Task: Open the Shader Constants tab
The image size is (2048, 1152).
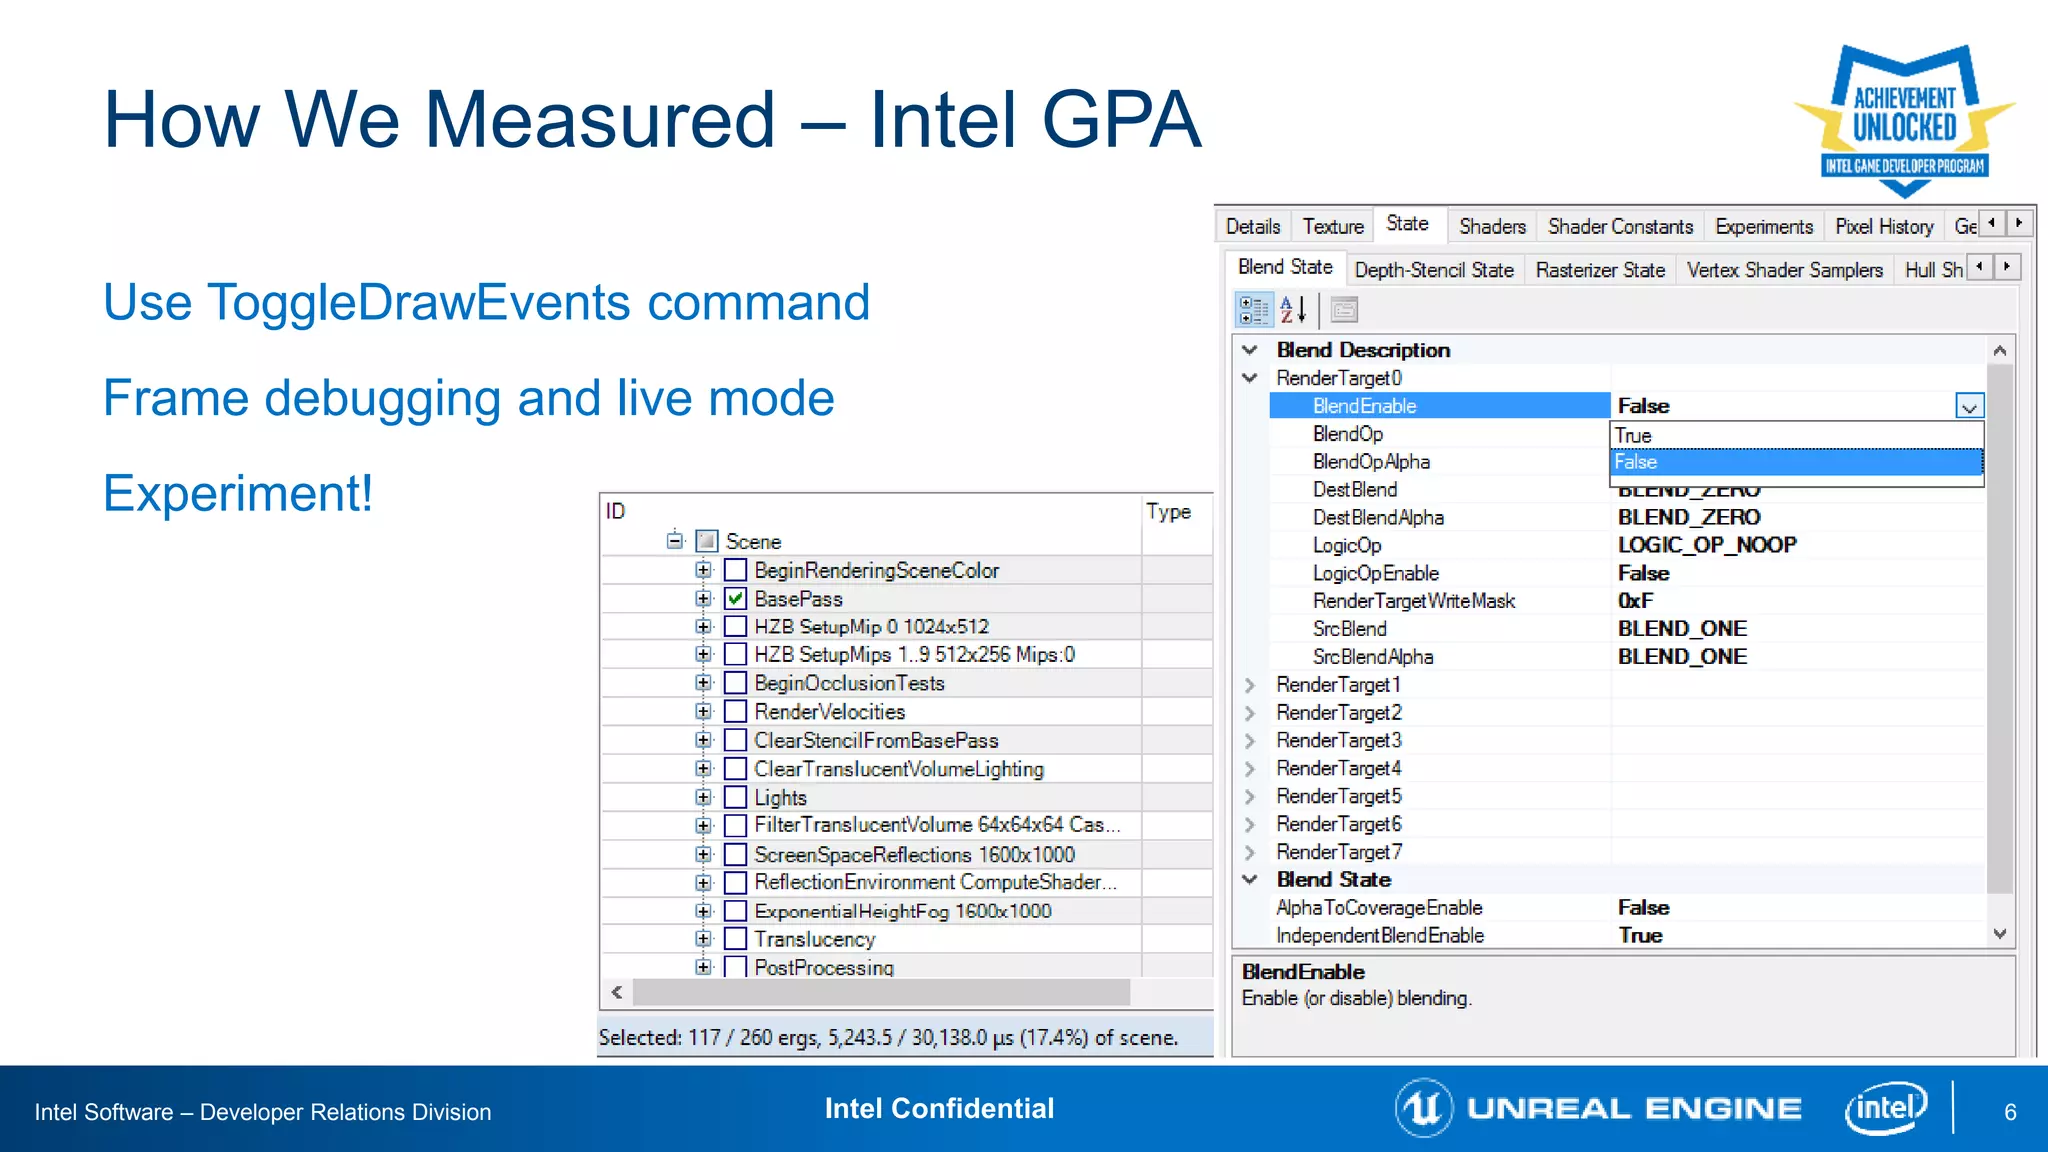Action: [x=1620, y=227]
